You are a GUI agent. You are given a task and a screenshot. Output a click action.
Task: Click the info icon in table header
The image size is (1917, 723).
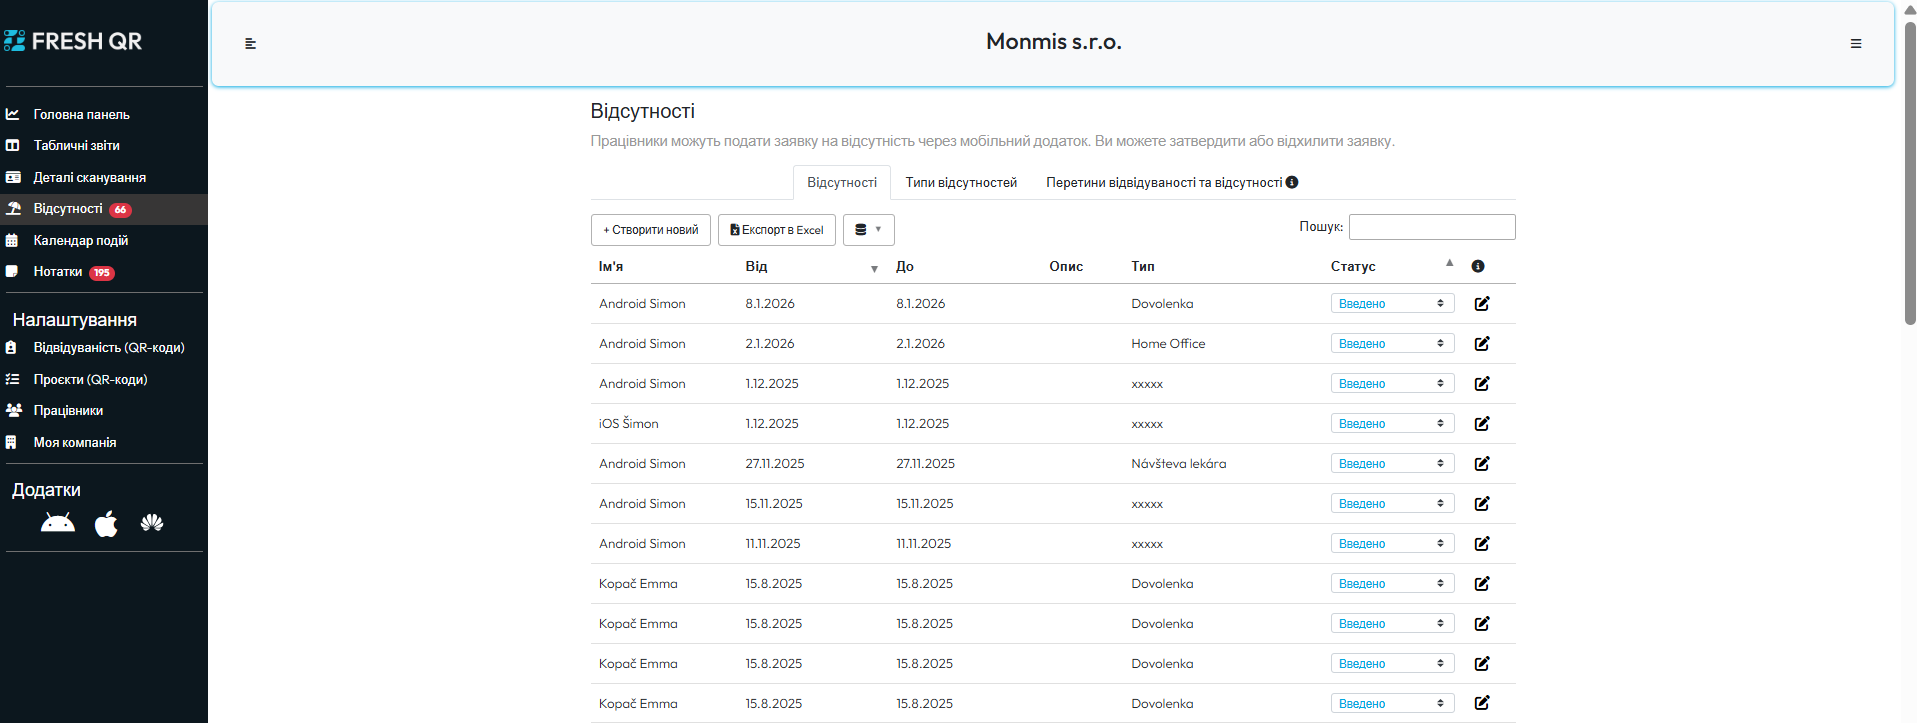(x=1477, y=266)
